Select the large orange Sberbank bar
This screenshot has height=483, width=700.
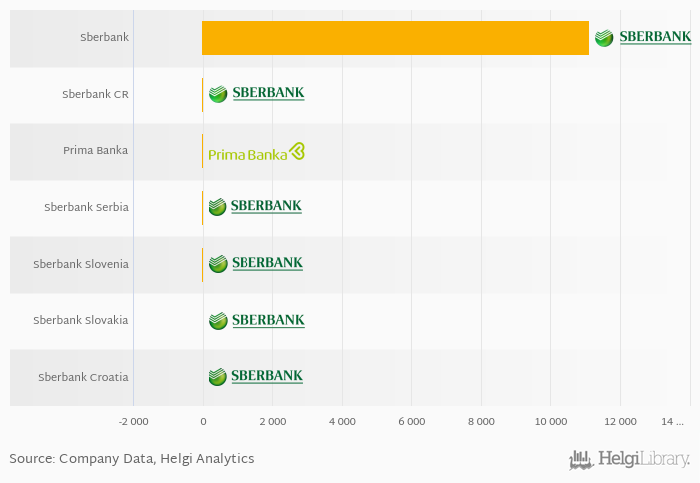(x=396, y=38)
